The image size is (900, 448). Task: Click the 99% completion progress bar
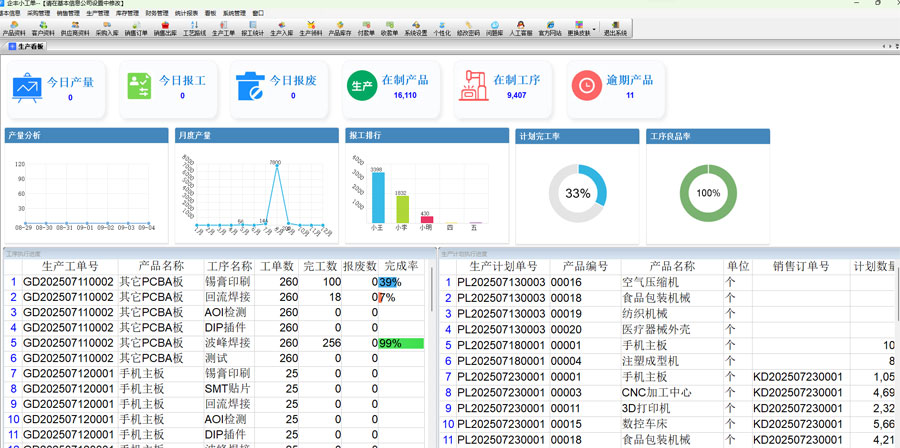pos(400,343)
